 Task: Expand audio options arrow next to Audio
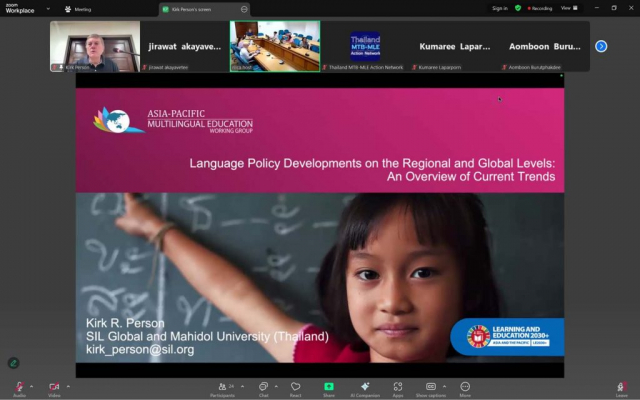tap(31, 386)
